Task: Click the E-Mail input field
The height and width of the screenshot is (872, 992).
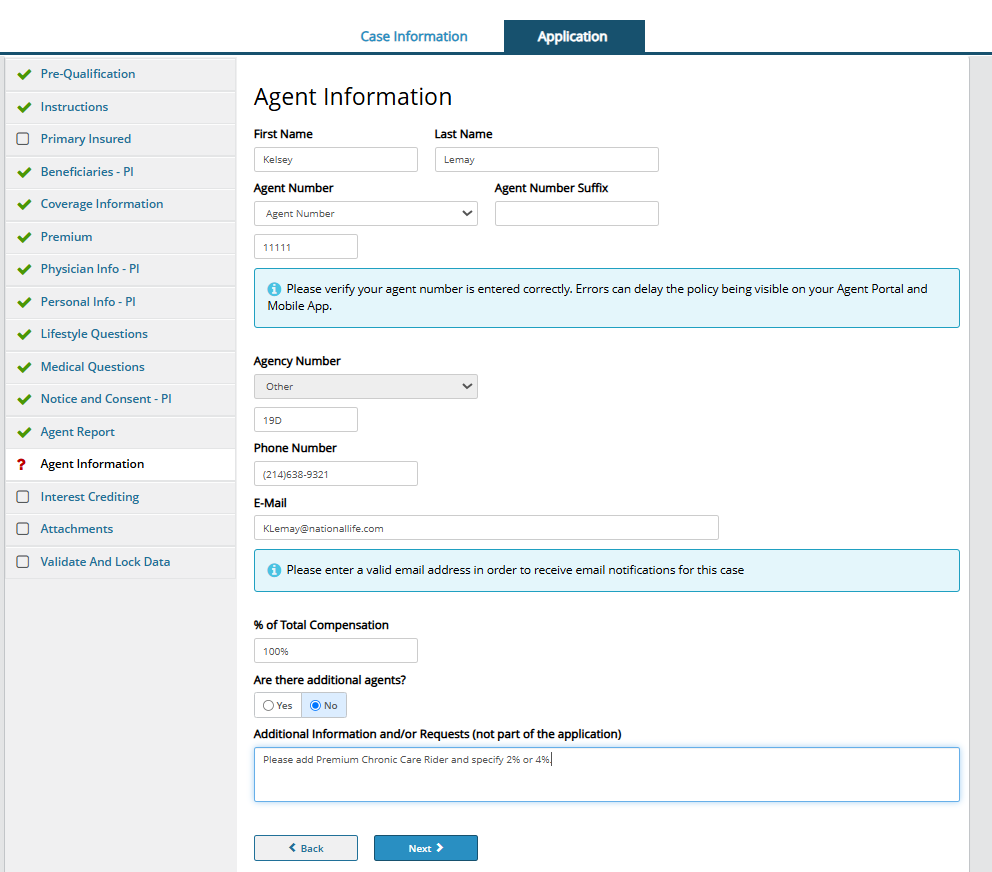Action: click(x=486, y=528)
